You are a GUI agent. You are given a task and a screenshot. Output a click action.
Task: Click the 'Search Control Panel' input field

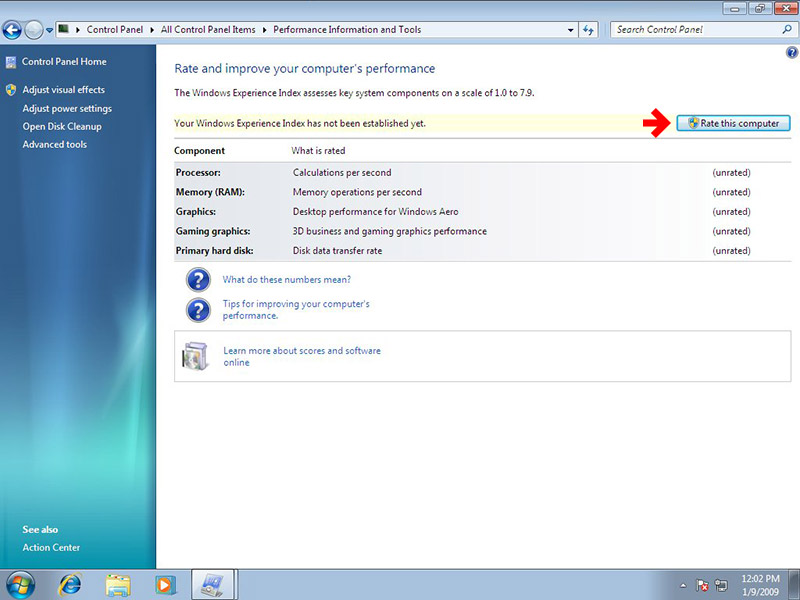[695, 30]
